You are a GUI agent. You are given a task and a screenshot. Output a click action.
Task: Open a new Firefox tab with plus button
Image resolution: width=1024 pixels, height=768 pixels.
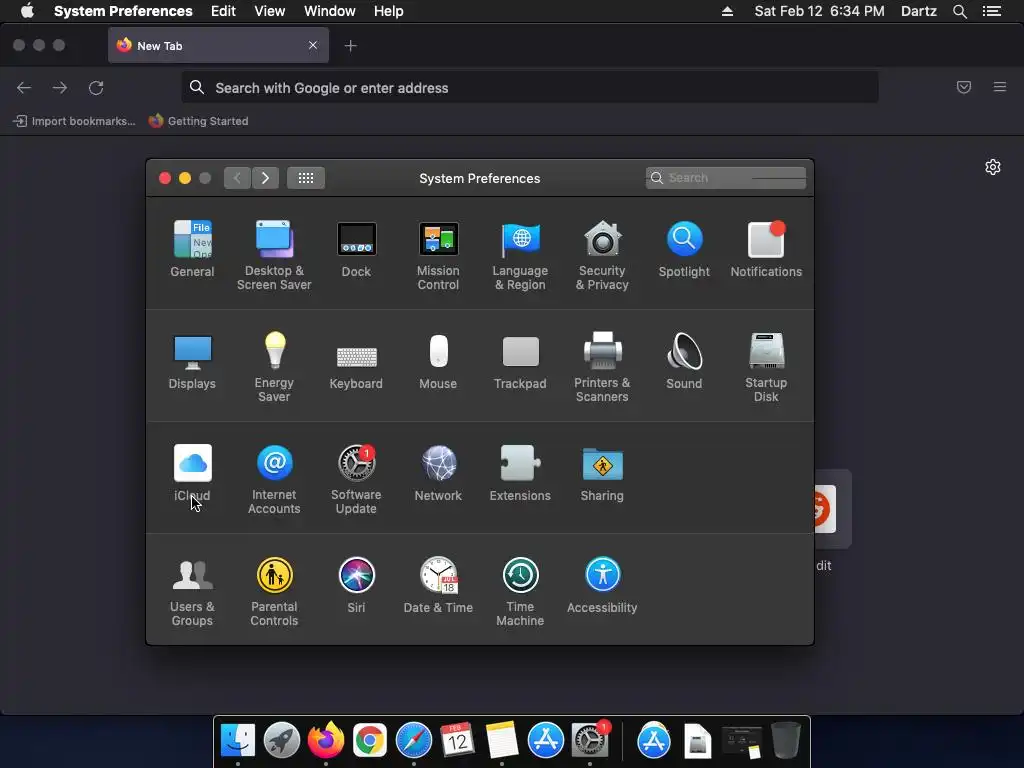pos(351,46)
